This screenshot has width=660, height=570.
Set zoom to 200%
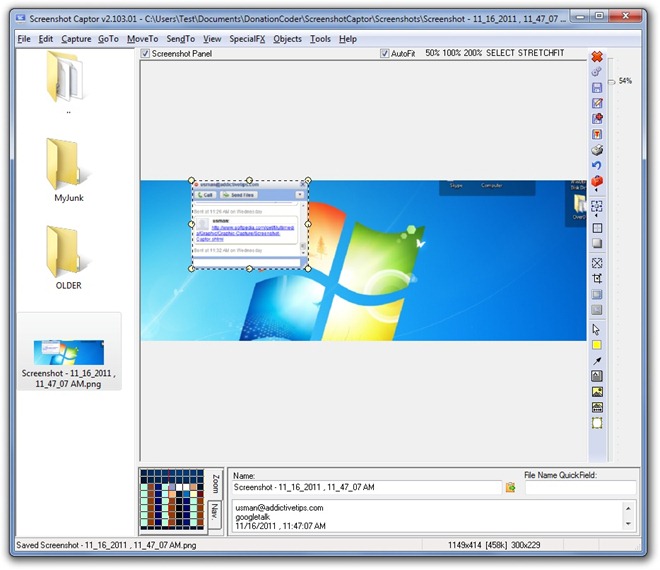click(473, 53)
